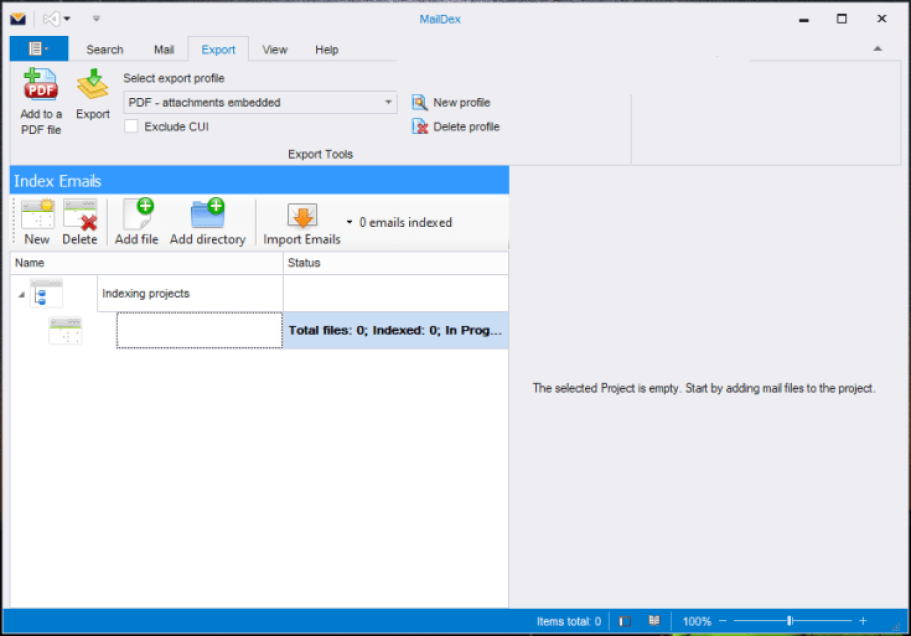The height and width of the screenshot is (636, 911).
Task: Click the New profile label
Action: [461, 103]
